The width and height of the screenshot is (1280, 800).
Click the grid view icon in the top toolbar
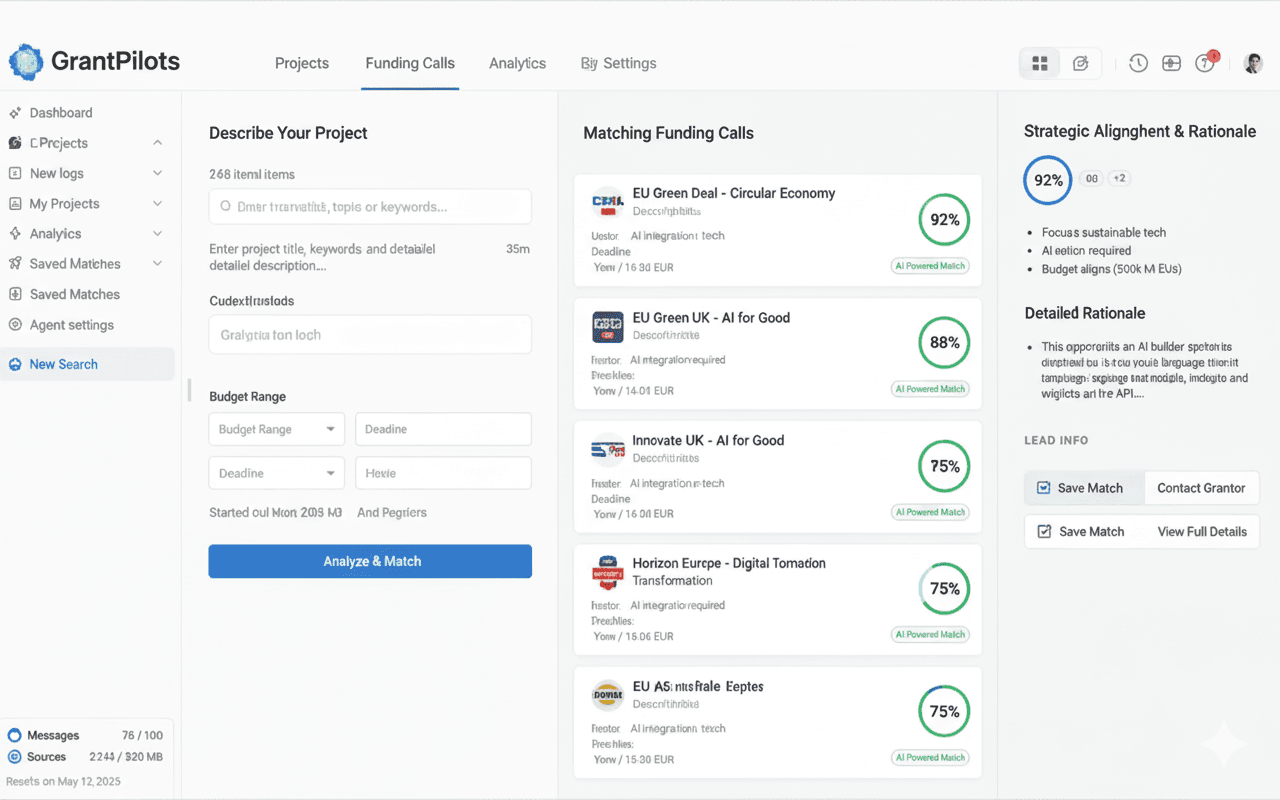pyautogui.click(x=1039, y=62)
